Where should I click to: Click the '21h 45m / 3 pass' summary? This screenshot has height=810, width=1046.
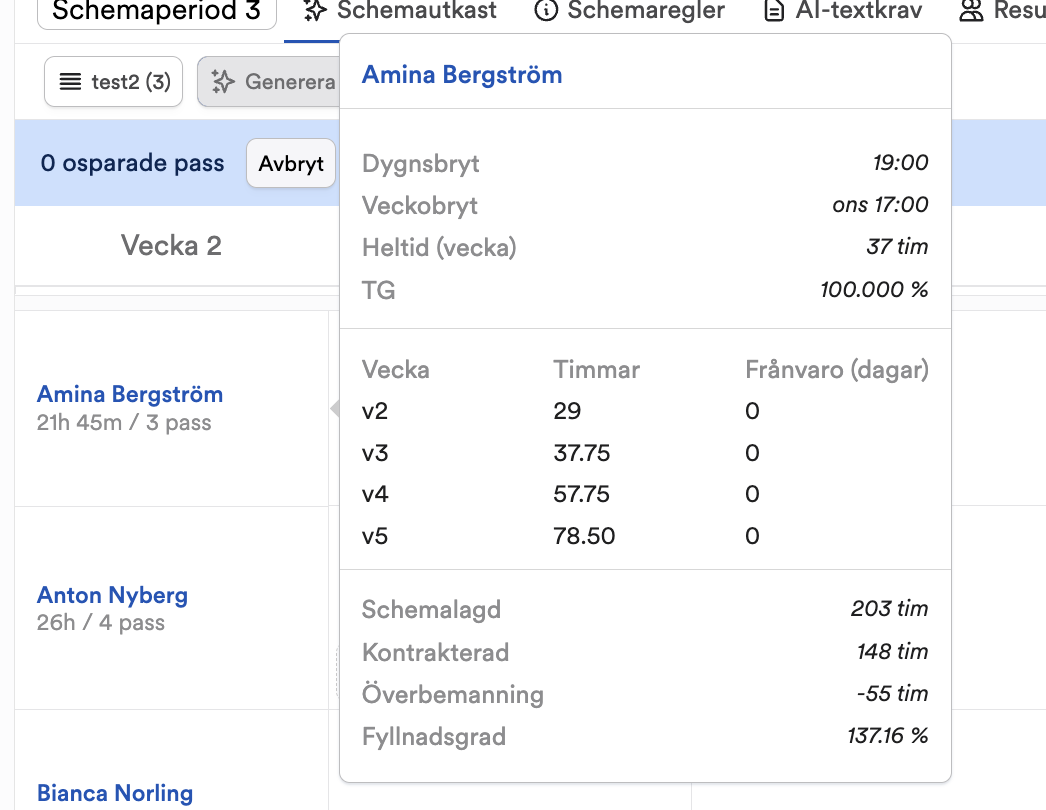pyautogui.click(x=124, y=422)
